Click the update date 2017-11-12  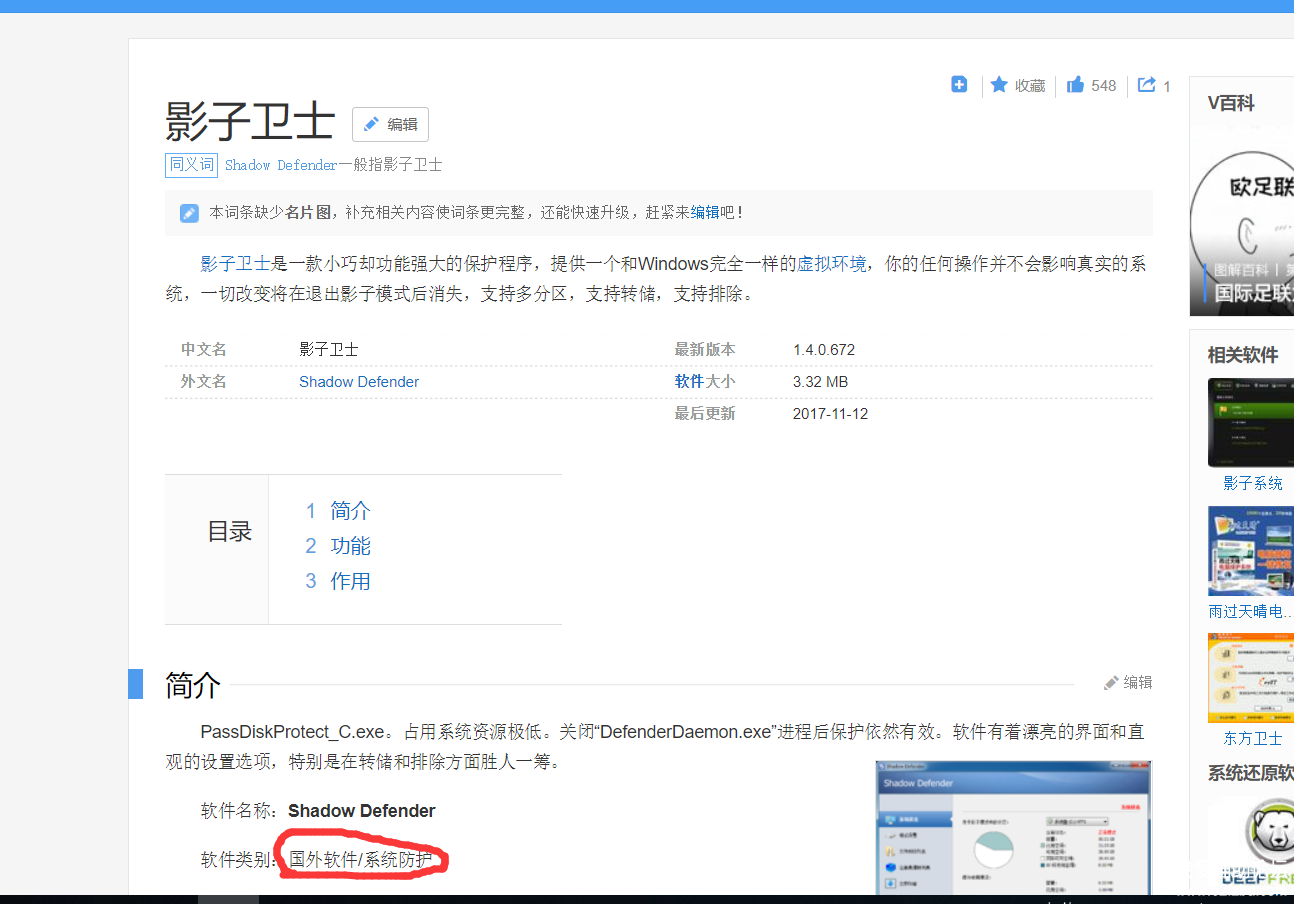[830, 414]
